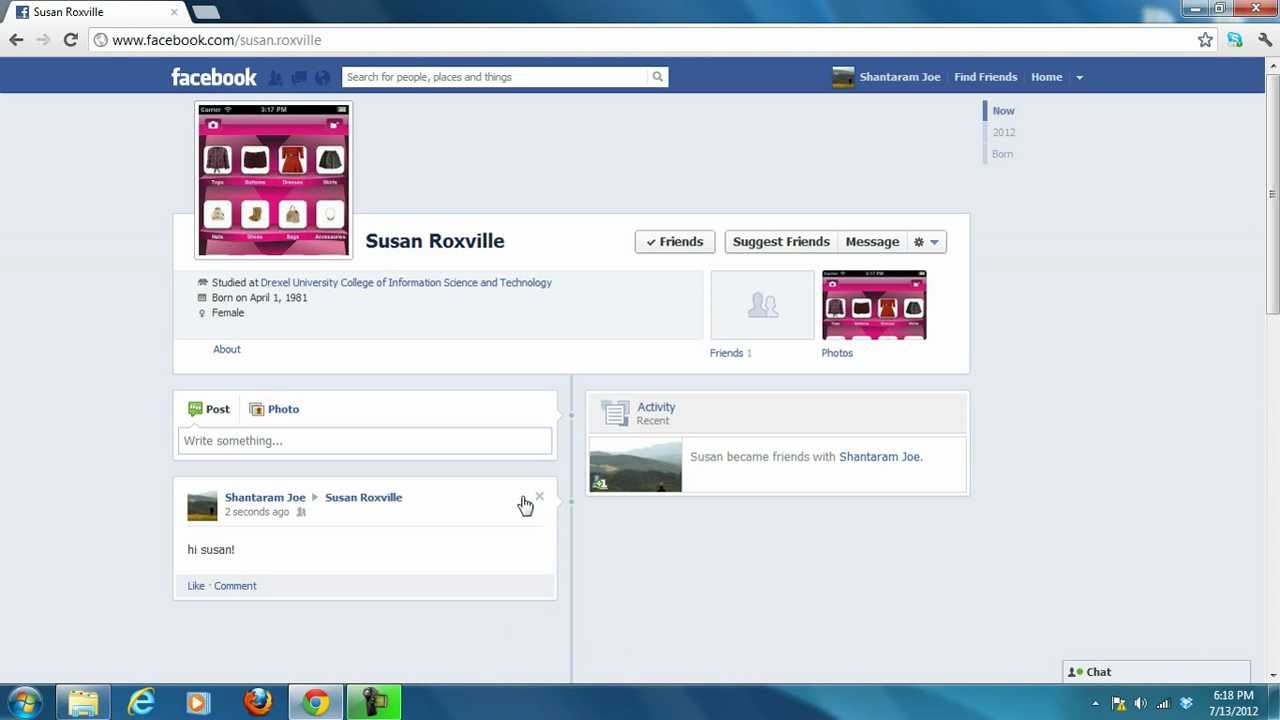
Task: Focus the 'Write something...' box
Action: click(365, 441)
